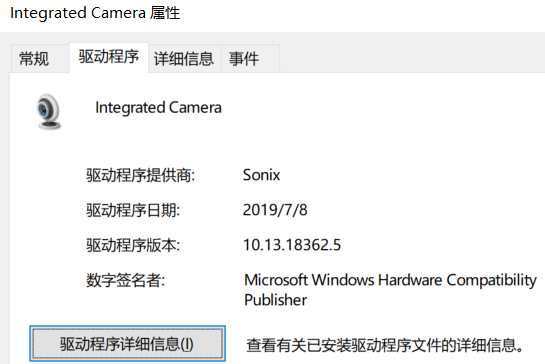Click the 驱动程序日期 label
Image resolution: width=545 pixels, height=364 pixels.
pyautogui.click(x=133, y=210)
